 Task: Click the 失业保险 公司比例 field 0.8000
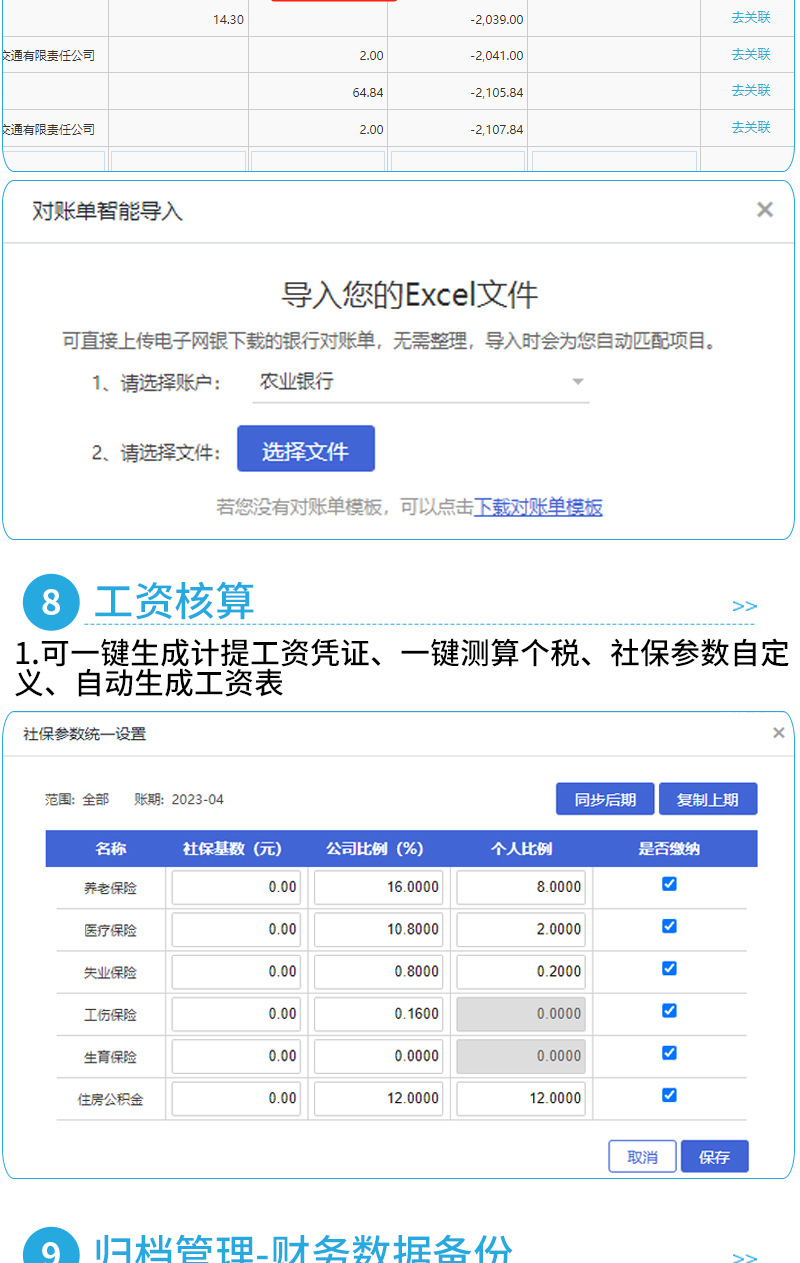pyautogui.click(x=378, y=971)
